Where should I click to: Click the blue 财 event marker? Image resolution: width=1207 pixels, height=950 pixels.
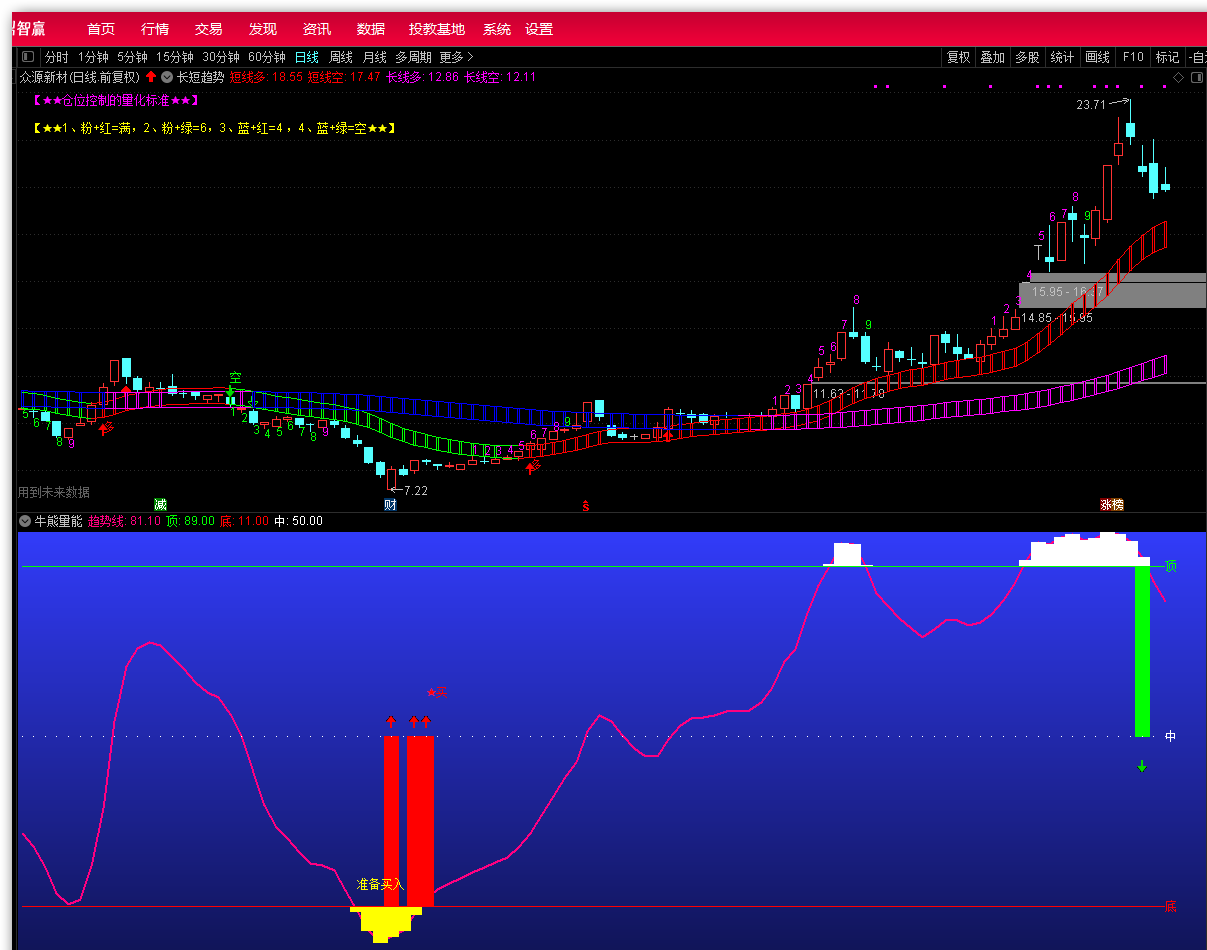[390, 504]
